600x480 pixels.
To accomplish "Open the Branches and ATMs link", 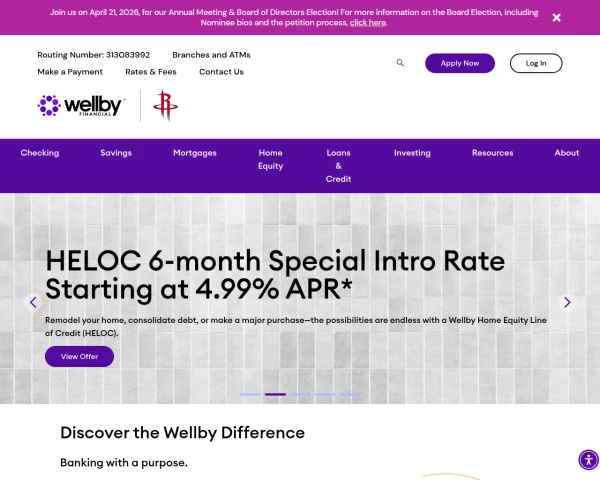I will click(211, 55).
